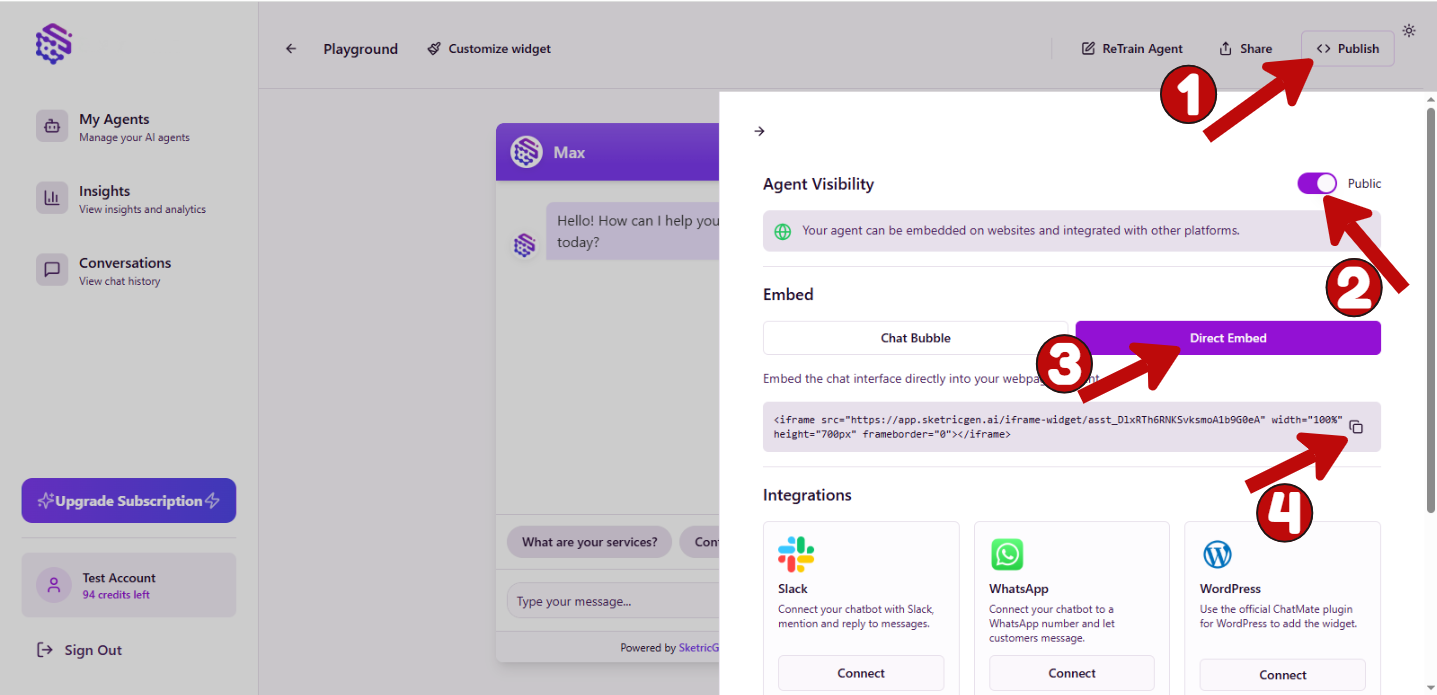Click the Type your message field

click(600, 600)
